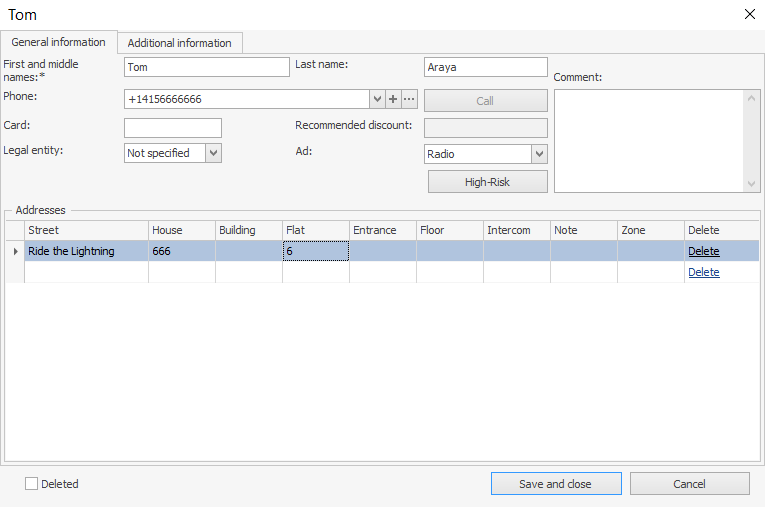
Task: Click Delete link in the empty row
Action: tap(703, 272)
